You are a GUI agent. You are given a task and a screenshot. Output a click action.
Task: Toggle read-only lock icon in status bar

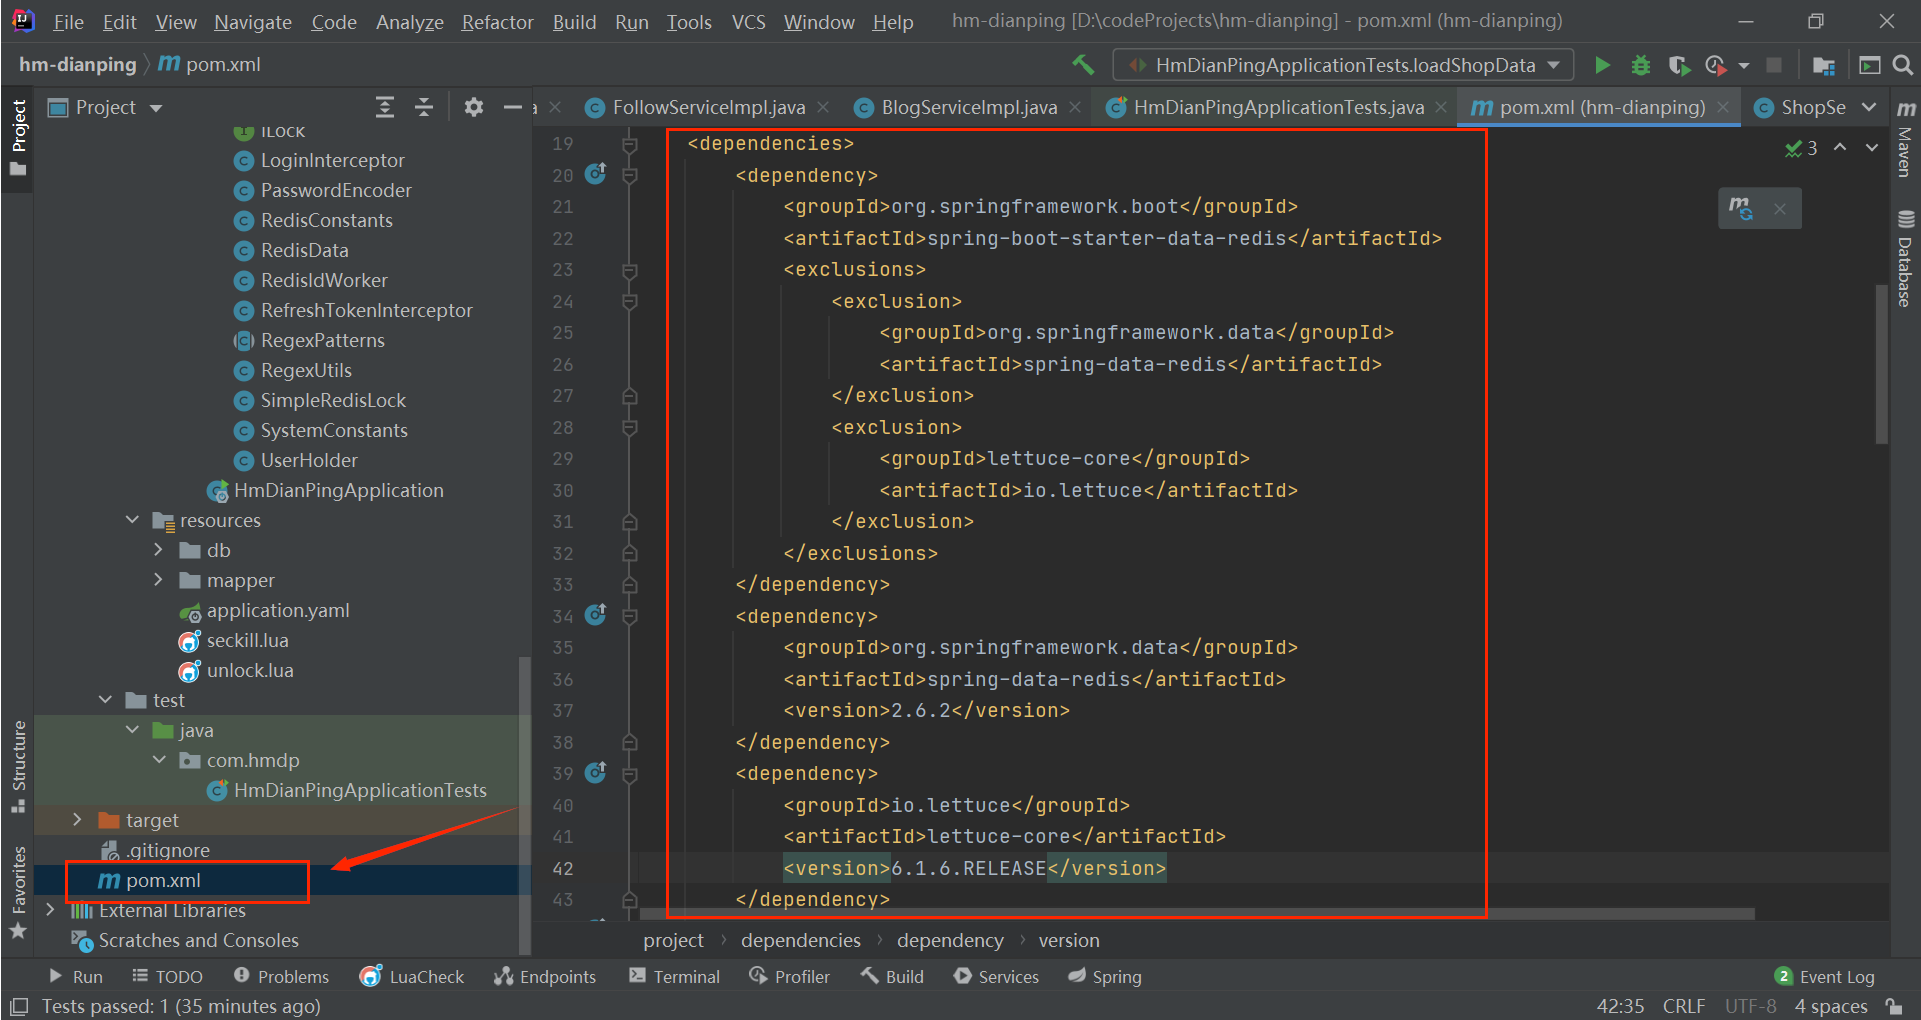pos(1894,1006)
